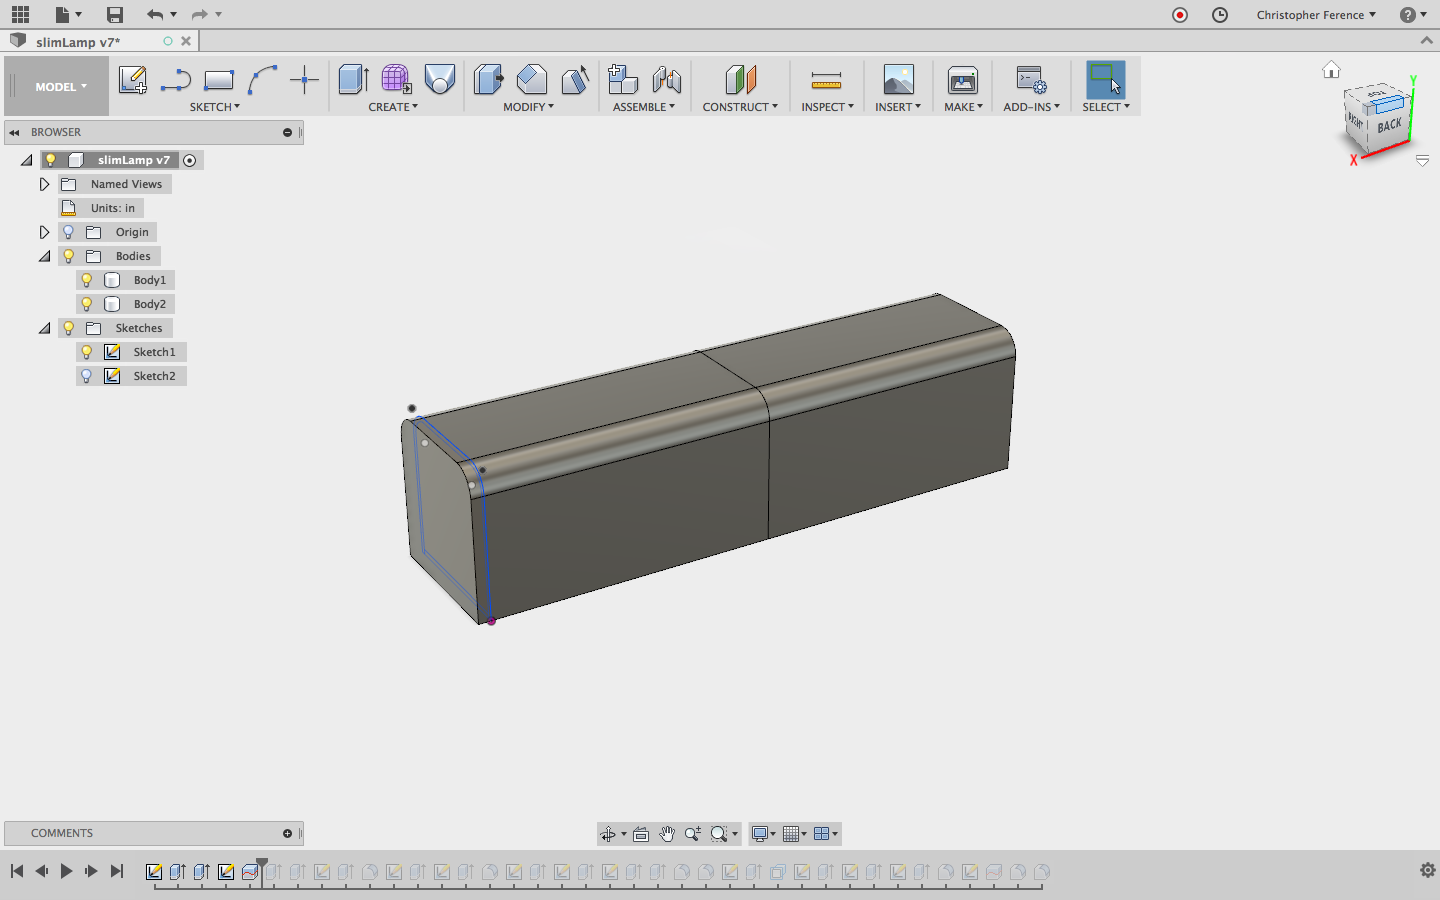The height and width of the screenshot is (900, 1440).
Task: Toggle visibility of Body1
Action: pyautogui.click(x=87, y=280)
